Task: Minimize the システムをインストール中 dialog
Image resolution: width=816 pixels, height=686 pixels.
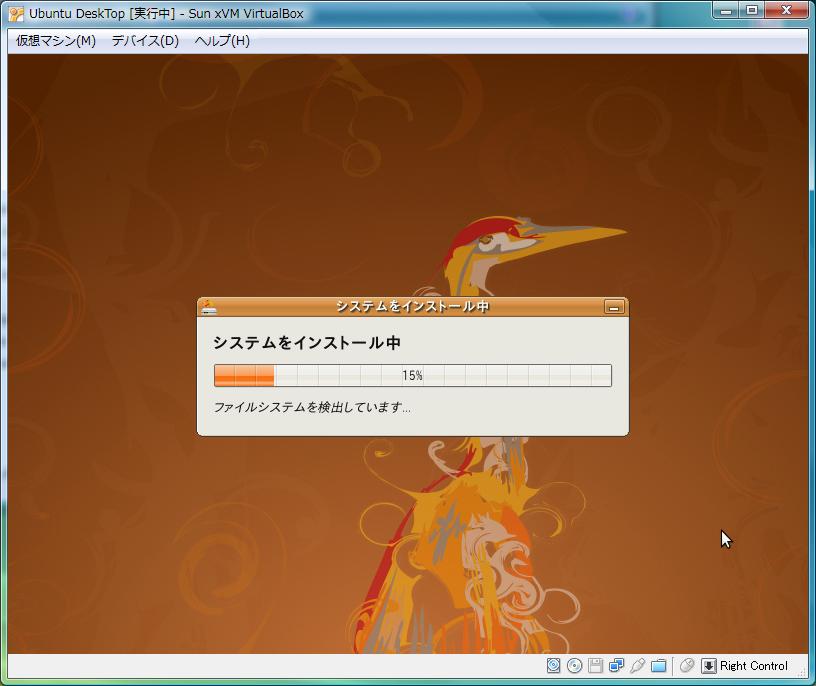Action: (614, 307)
